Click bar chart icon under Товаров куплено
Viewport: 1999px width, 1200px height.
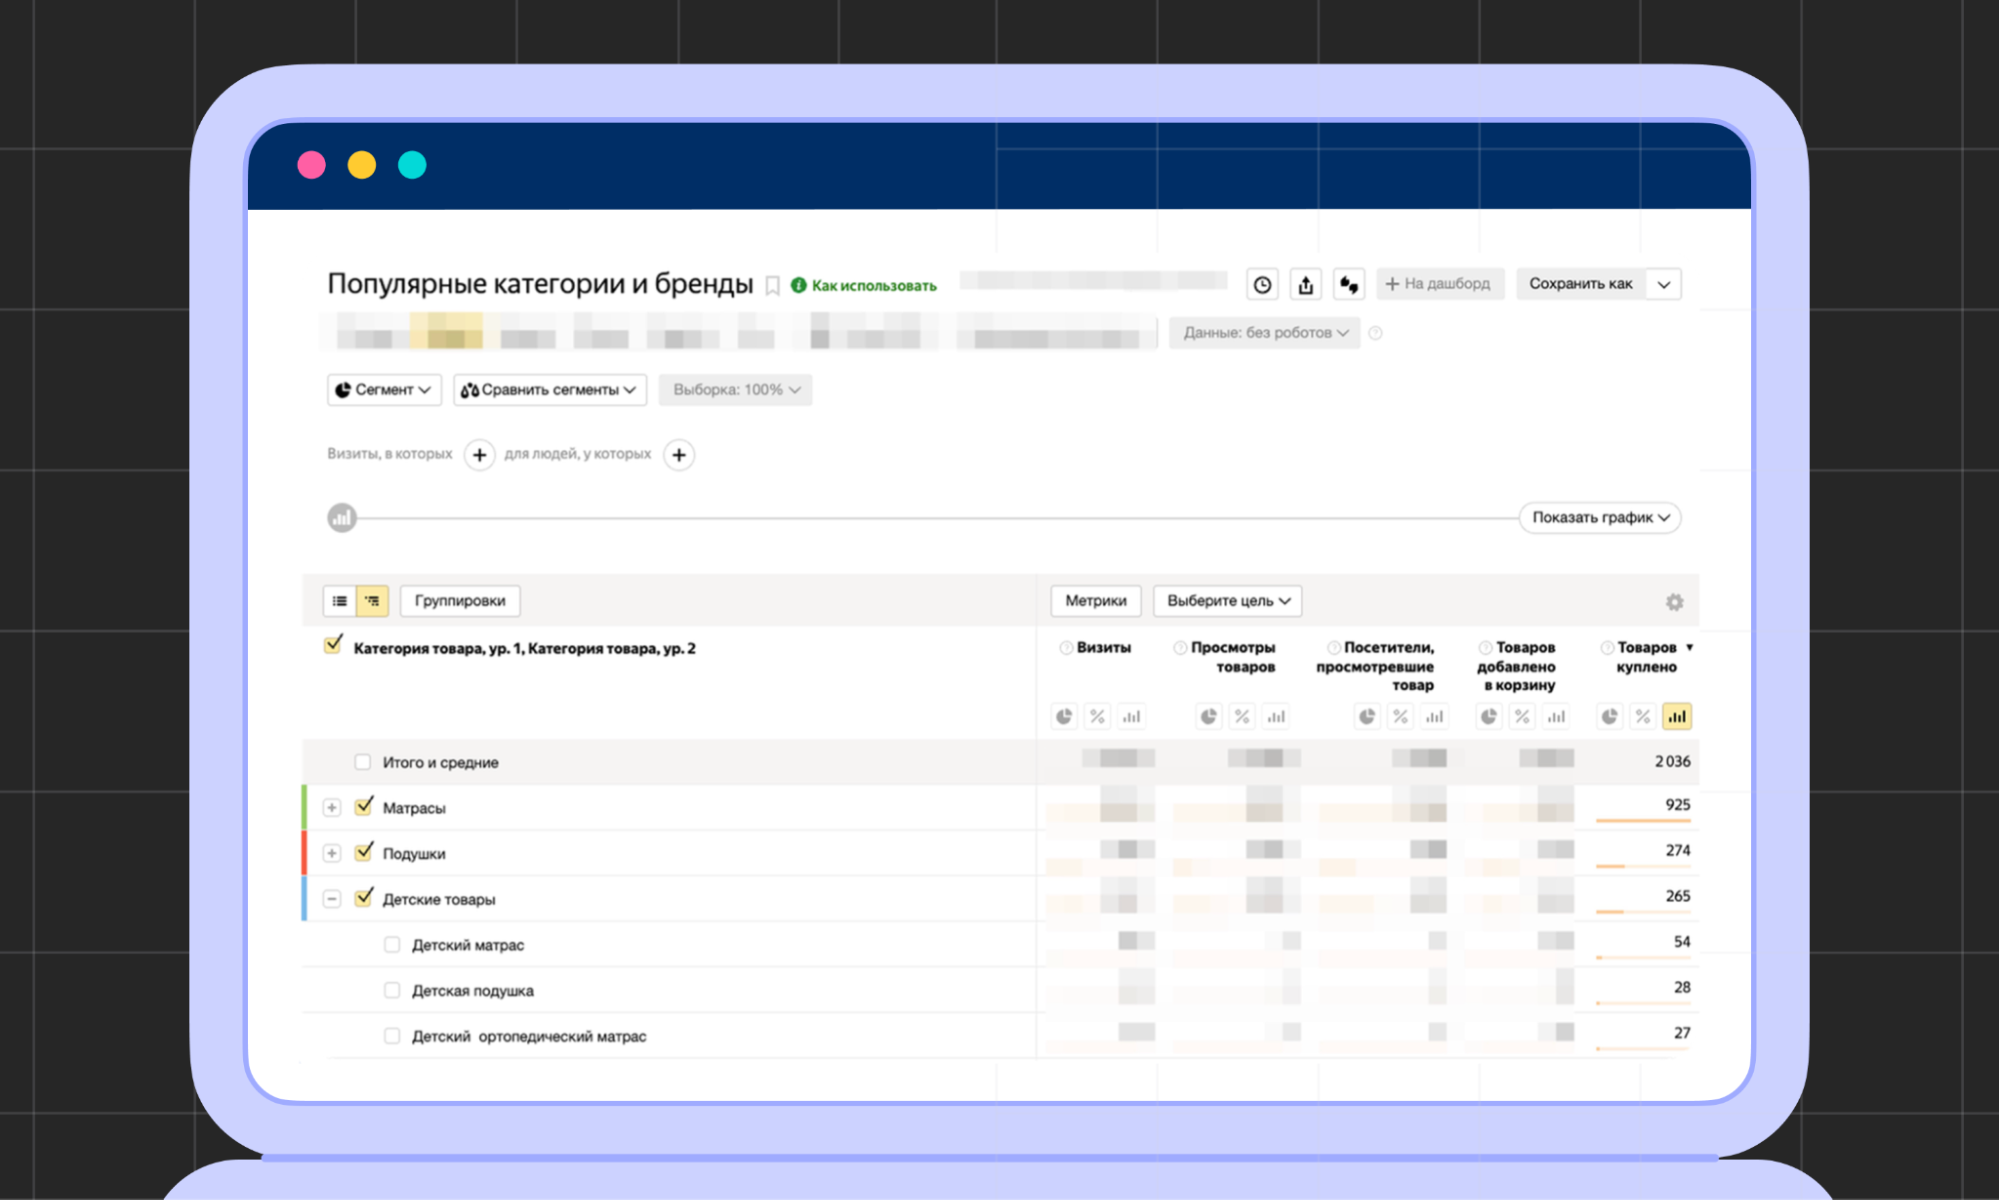click(1677, 717)
